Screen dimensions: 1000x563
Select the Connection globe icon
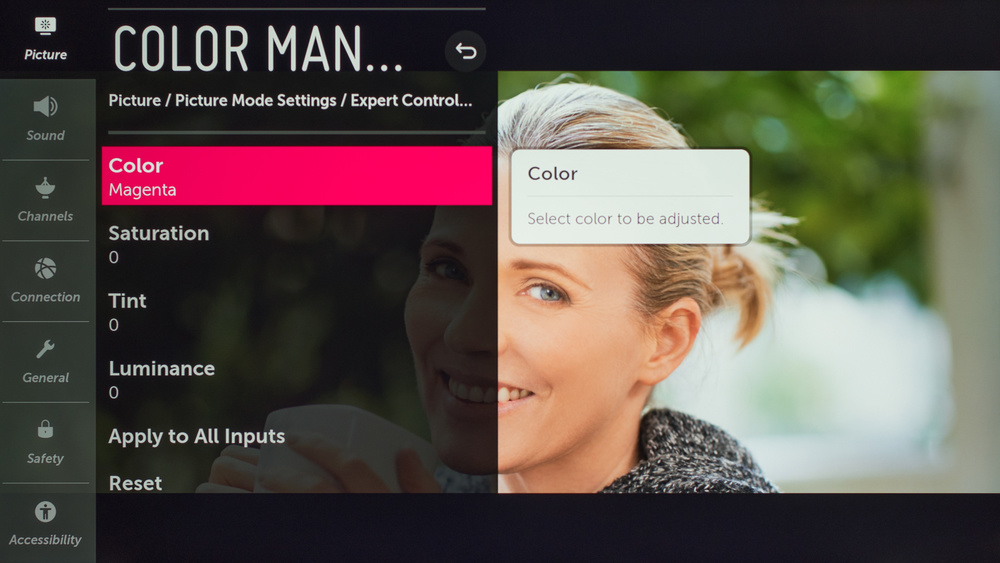45,268
